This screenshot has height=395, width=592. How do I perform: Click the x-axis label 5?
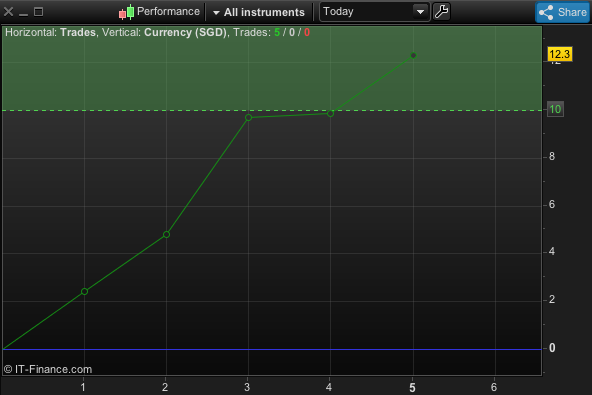(412, 387)
